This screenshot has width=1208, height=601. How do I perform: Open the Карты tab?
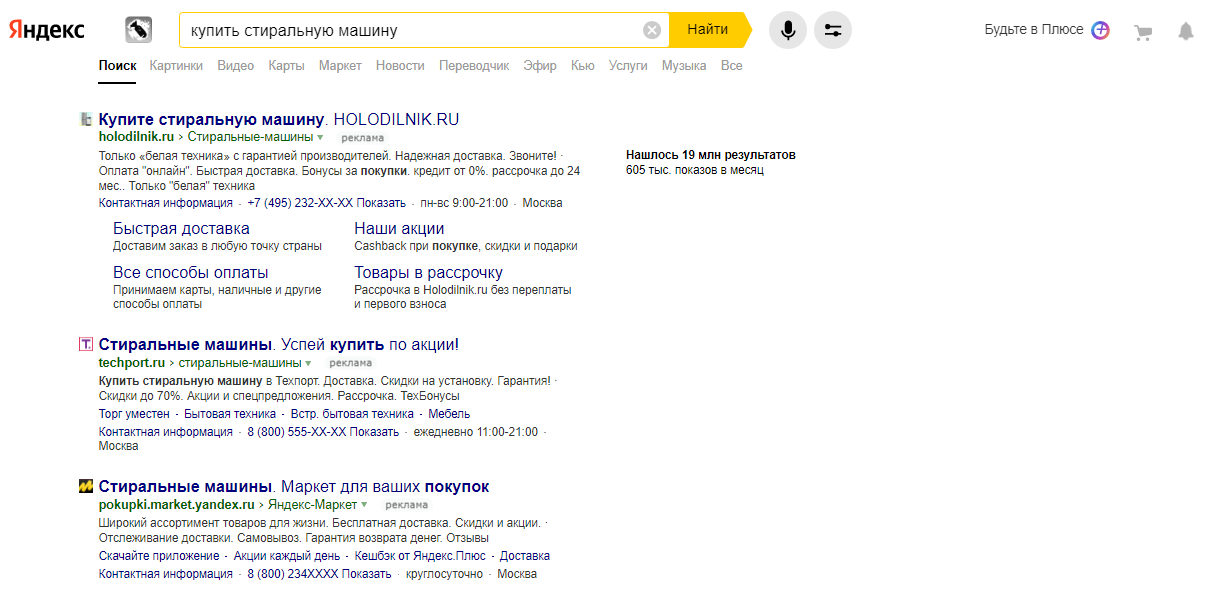[286, 66]
